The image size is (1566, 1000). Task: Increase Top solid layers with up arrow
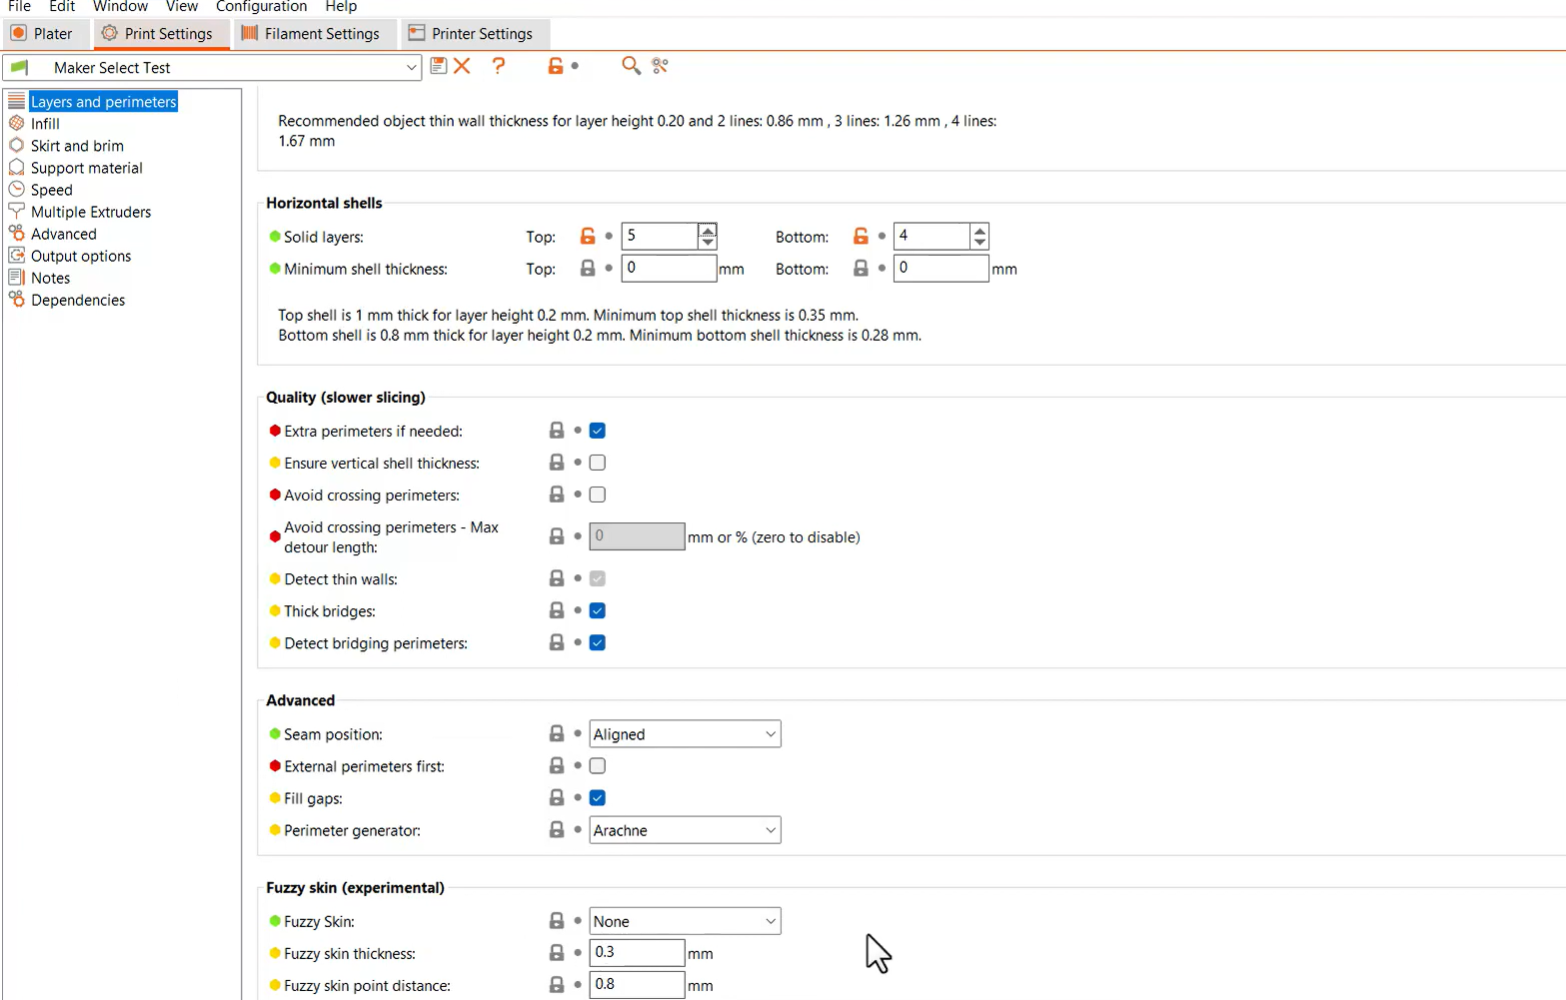707,230
